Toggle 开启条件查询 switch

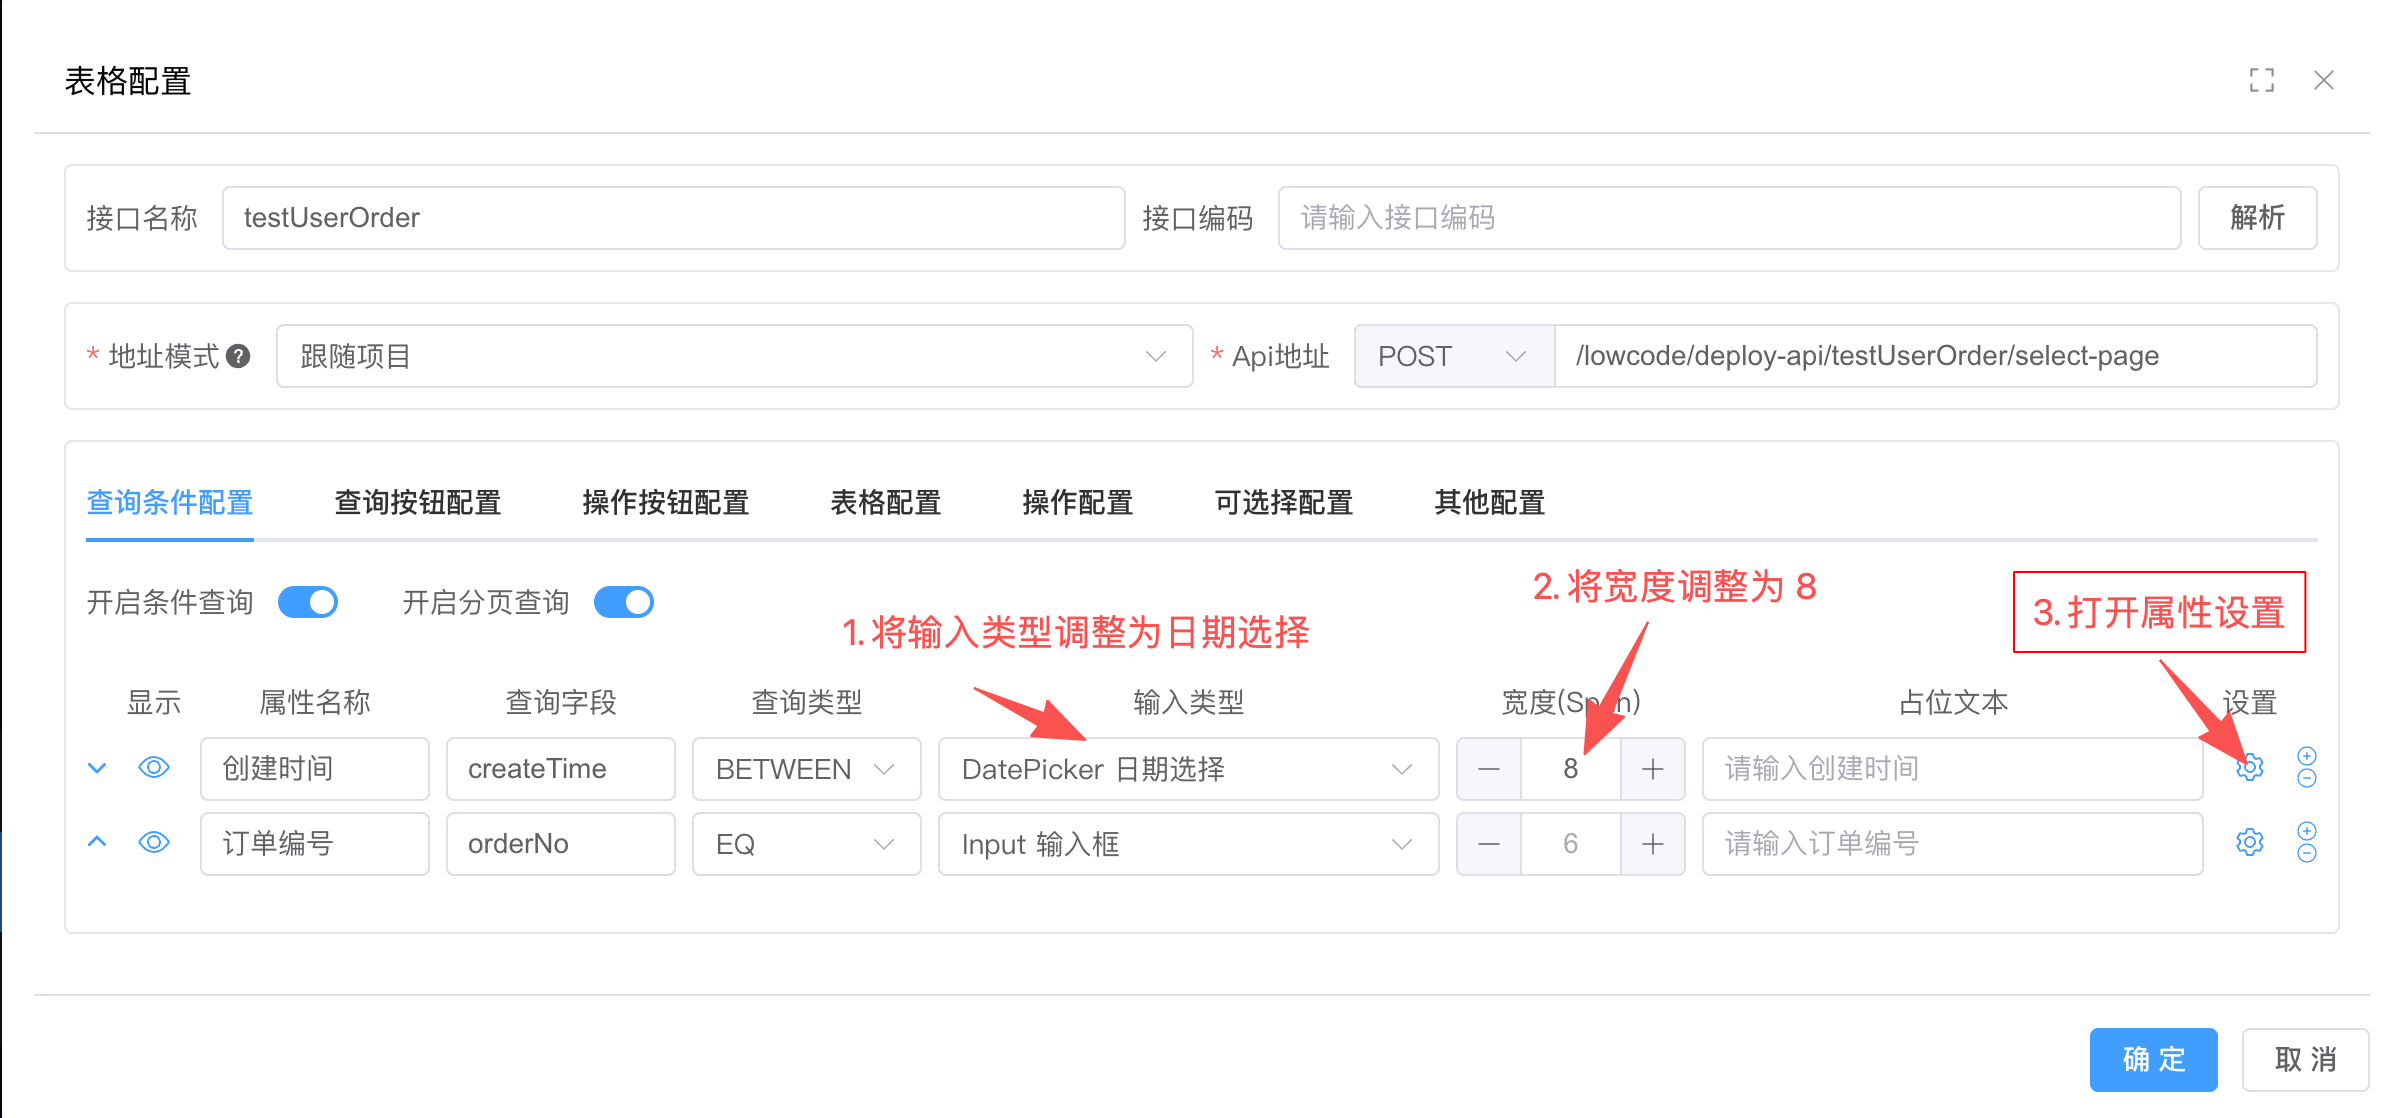(308, 602)
